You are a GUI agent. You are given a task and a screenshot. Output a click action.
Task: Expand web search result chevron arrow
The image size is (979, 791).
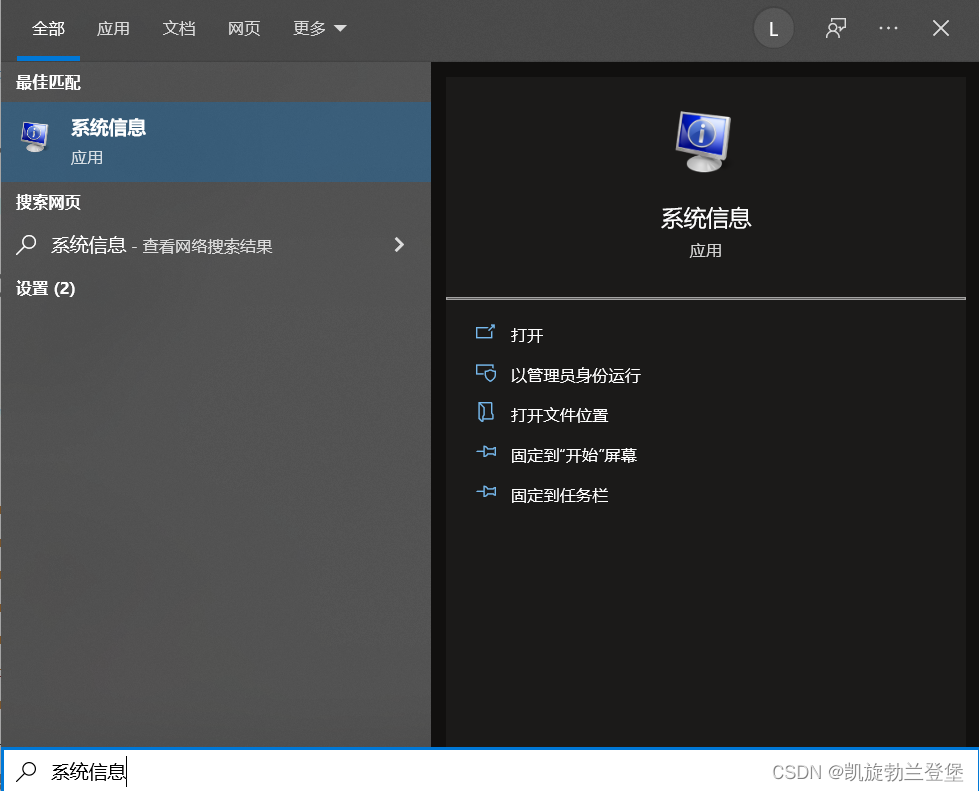click(x=399, y=245)
